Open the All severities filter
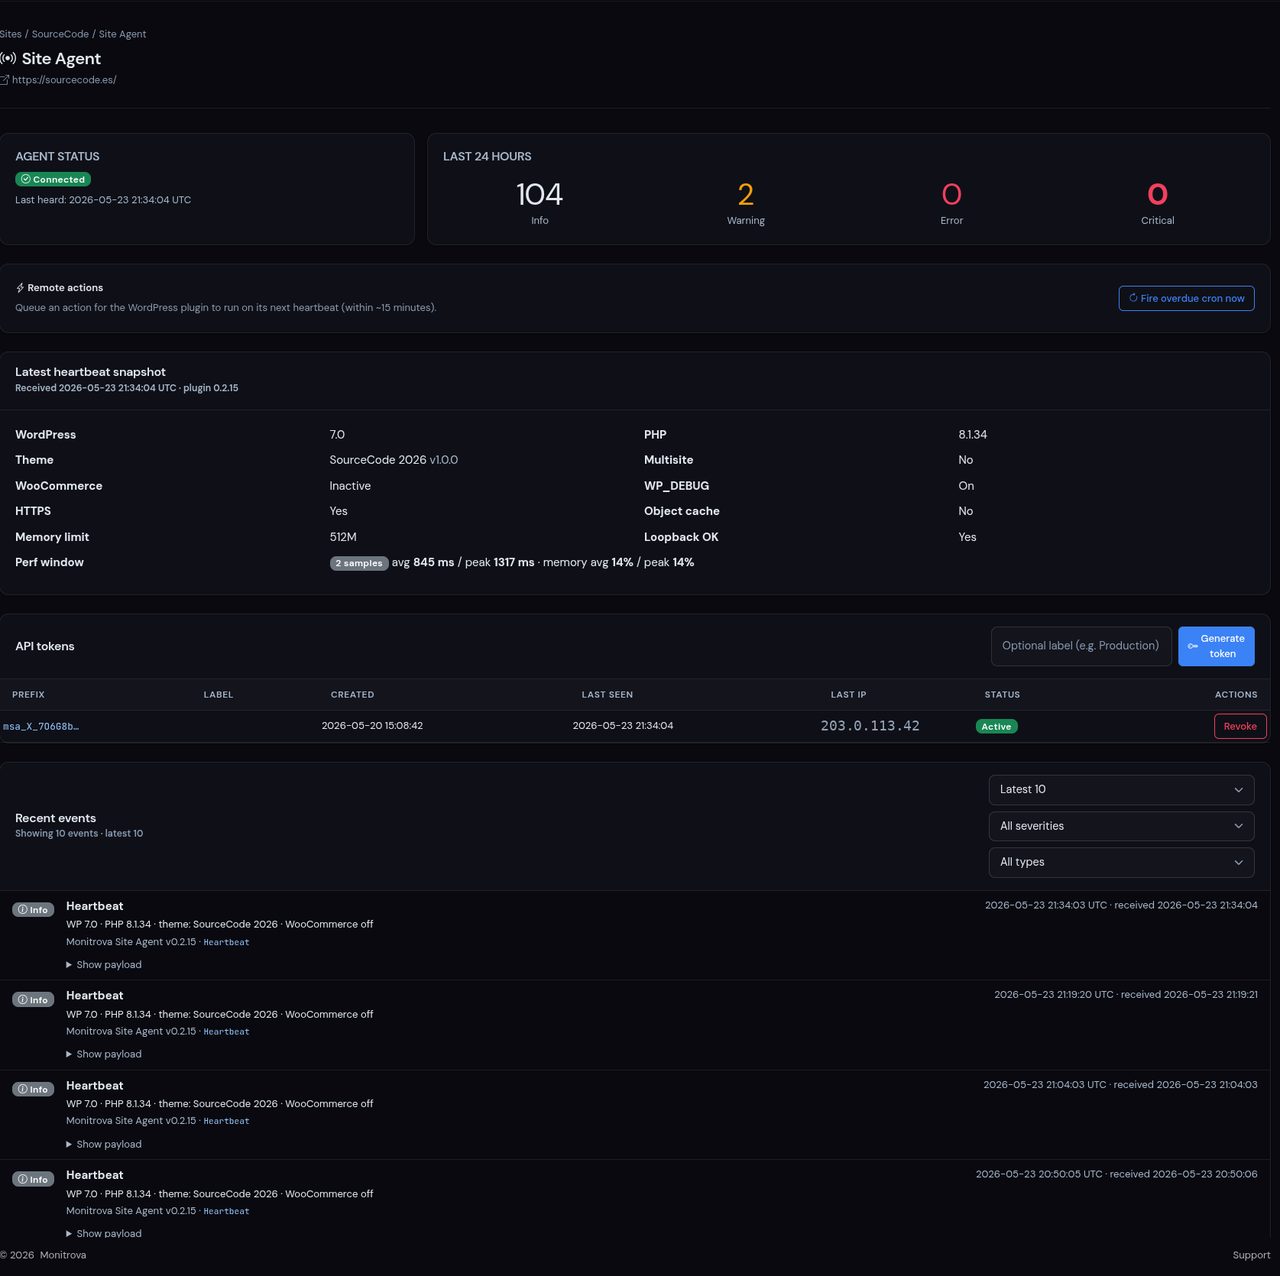The image size is (1280, 1276). [x=1121, y=826]
